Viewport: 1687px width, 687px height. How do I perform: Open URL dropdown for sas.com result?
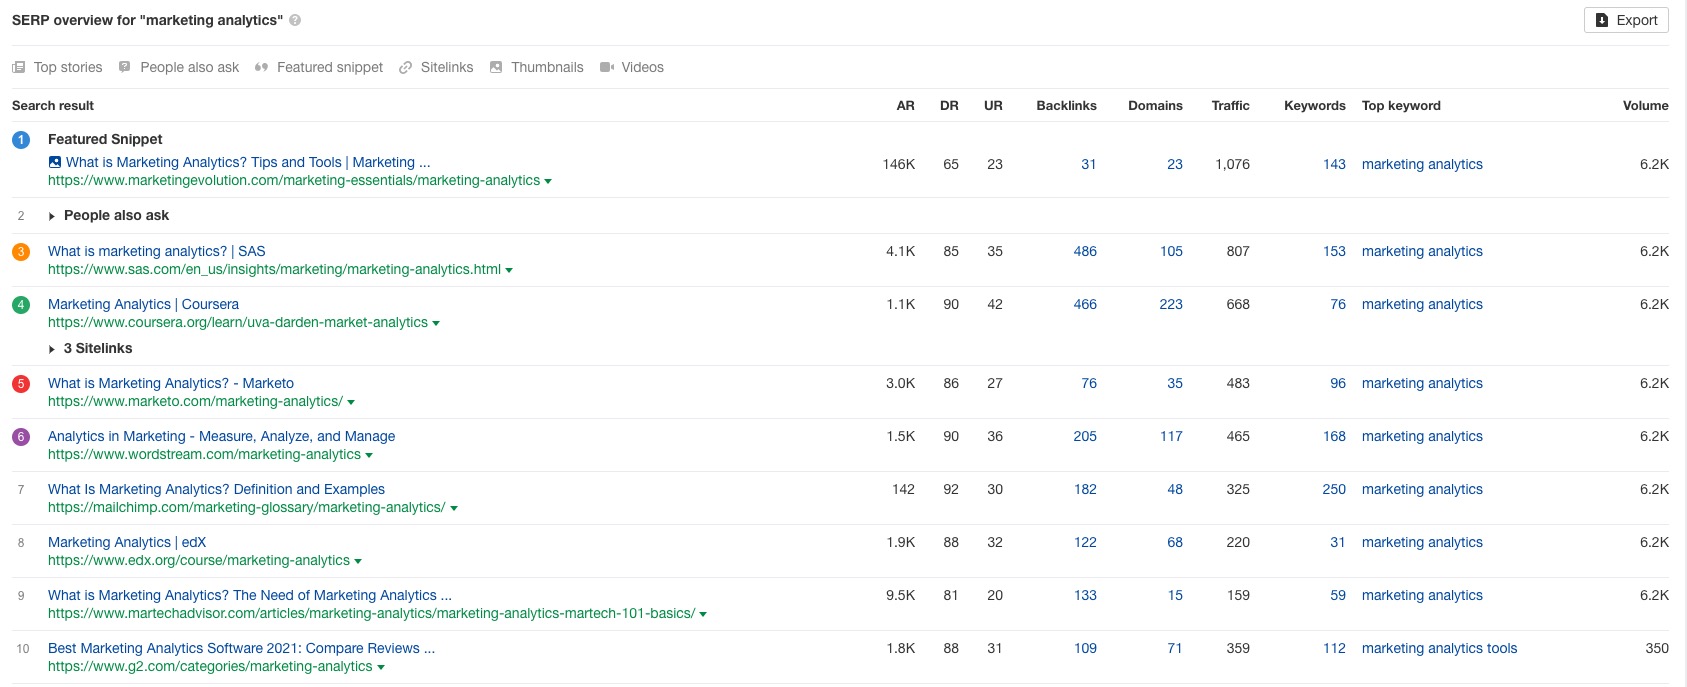(509, 270)
